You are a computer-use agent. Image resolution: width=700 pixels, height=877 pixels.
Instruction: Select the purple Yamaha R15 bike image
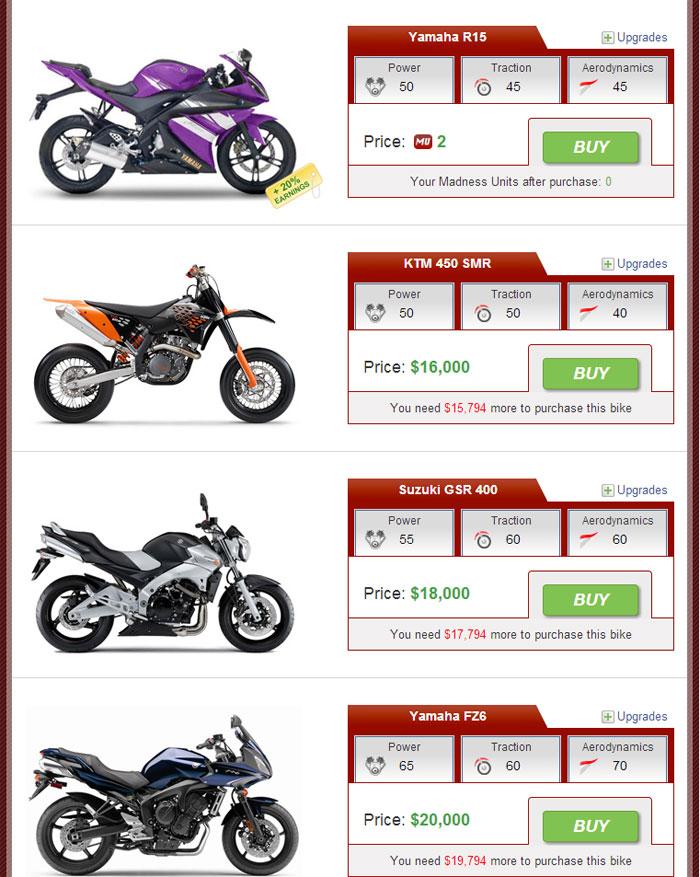(164, 121)
